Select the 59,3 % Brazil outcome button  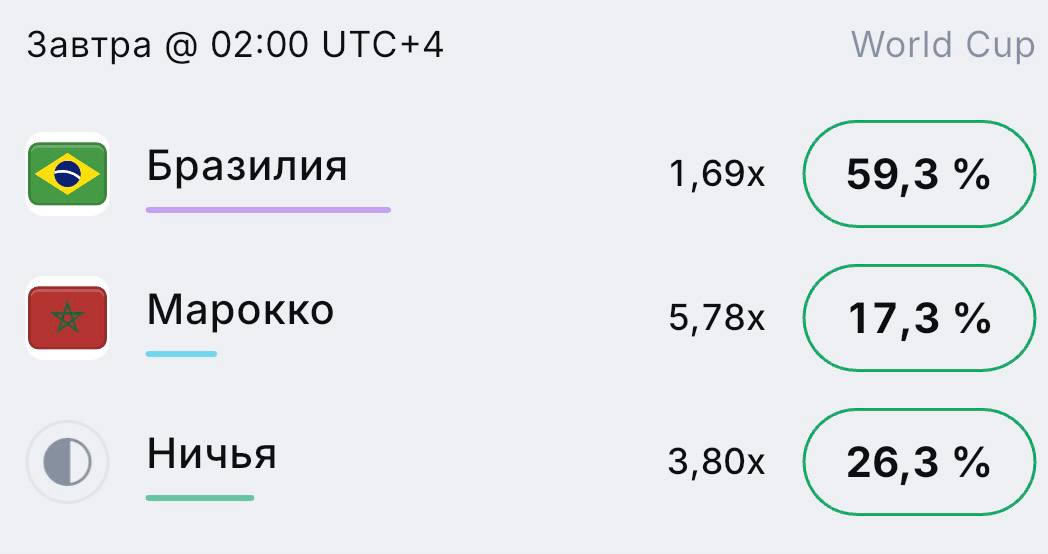pyautogui.click(x=918, y=174)
